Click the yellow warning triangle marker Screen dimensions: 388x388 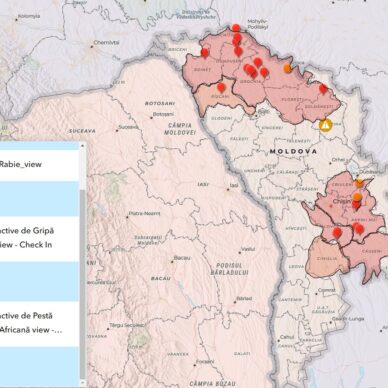325,125
